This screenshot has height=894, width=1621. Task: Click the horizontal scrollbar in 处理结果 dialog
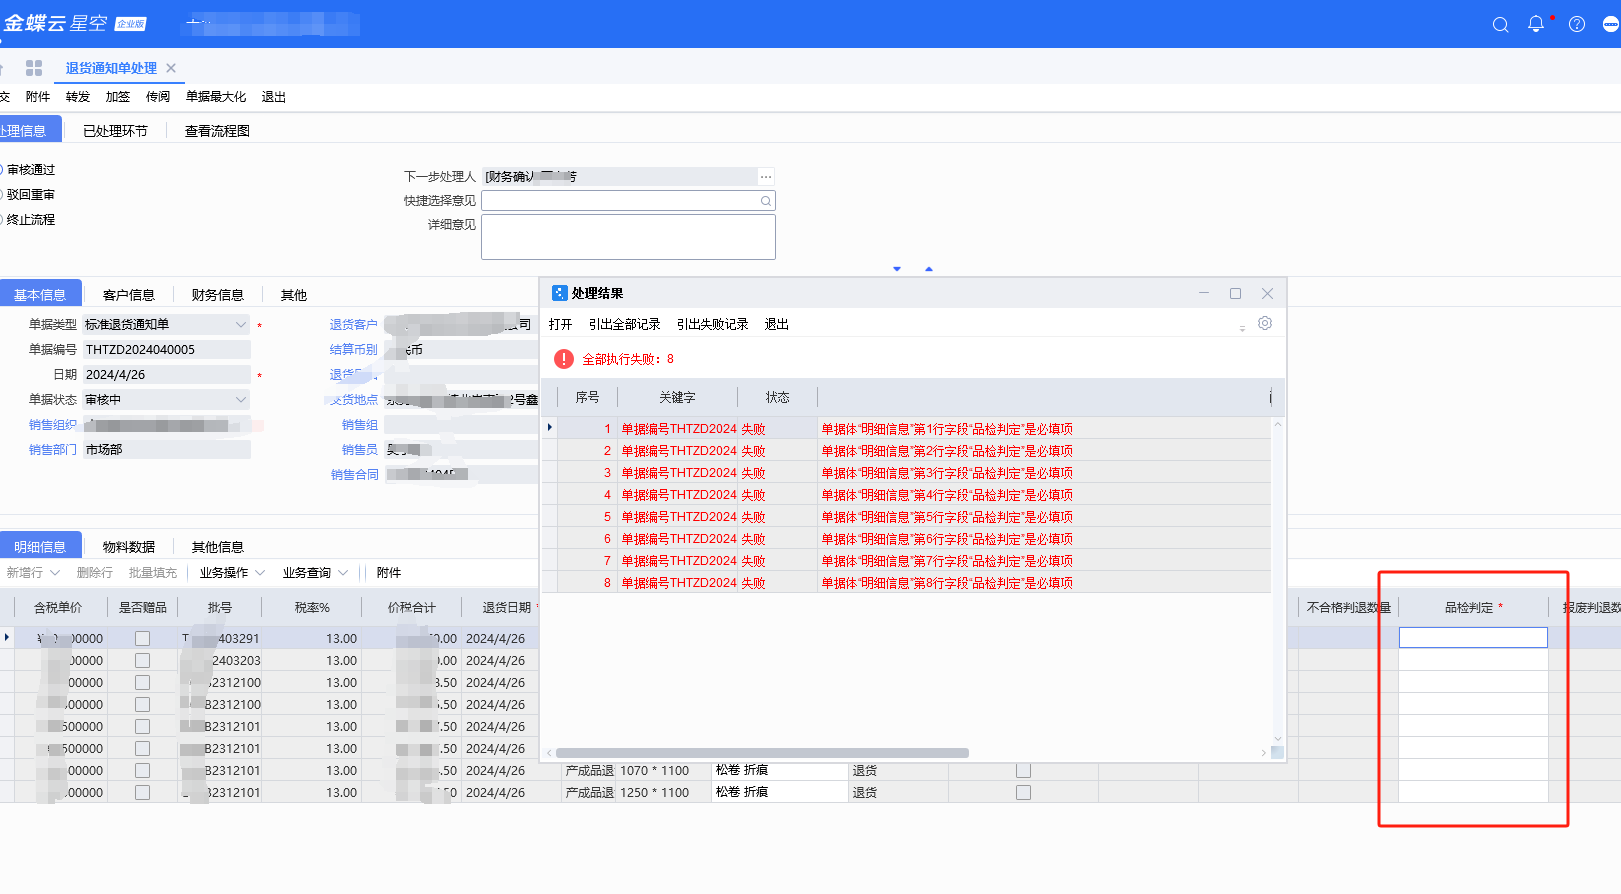(x=762, y=753)
